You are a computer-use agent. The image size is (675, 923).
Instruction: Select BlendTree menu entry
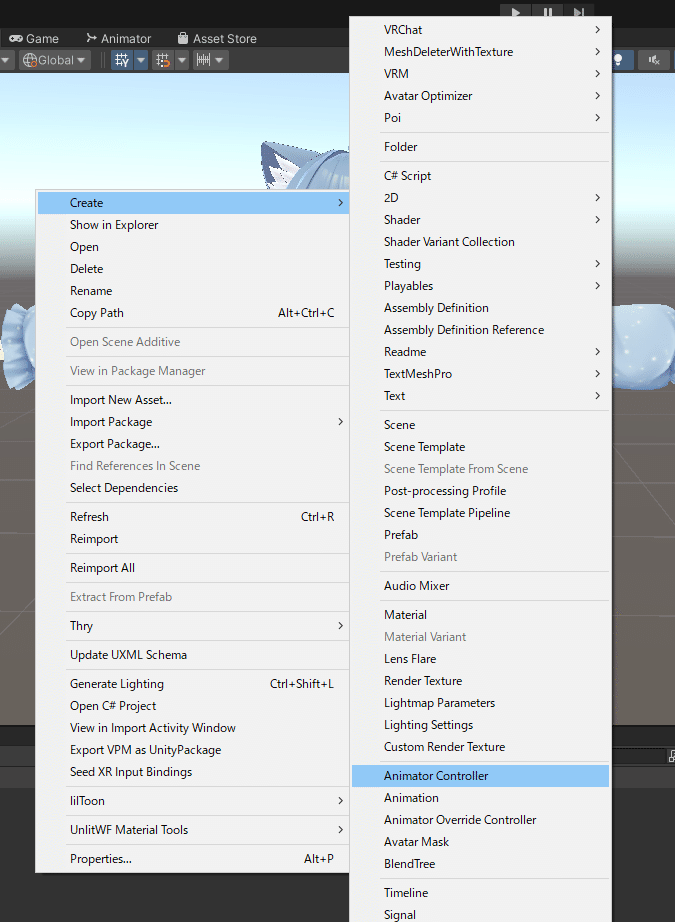point(480,864)
